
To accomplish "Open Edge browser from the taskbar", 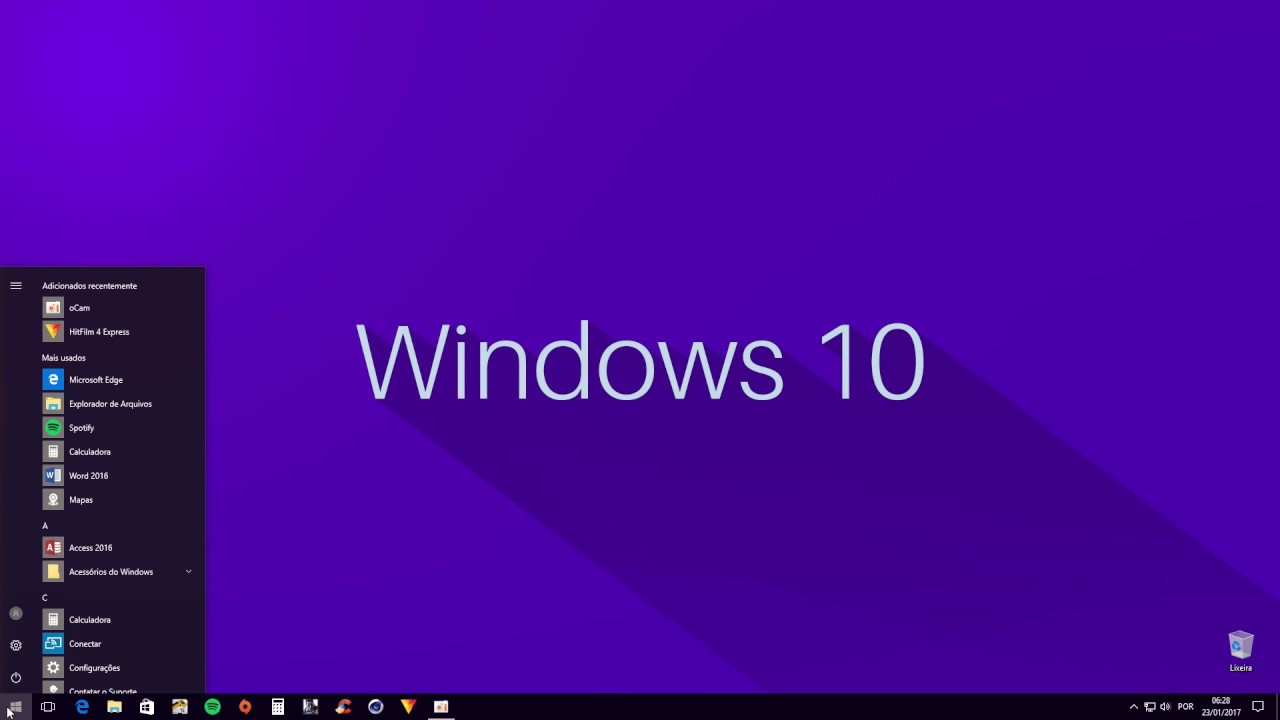I will [82, 707].
